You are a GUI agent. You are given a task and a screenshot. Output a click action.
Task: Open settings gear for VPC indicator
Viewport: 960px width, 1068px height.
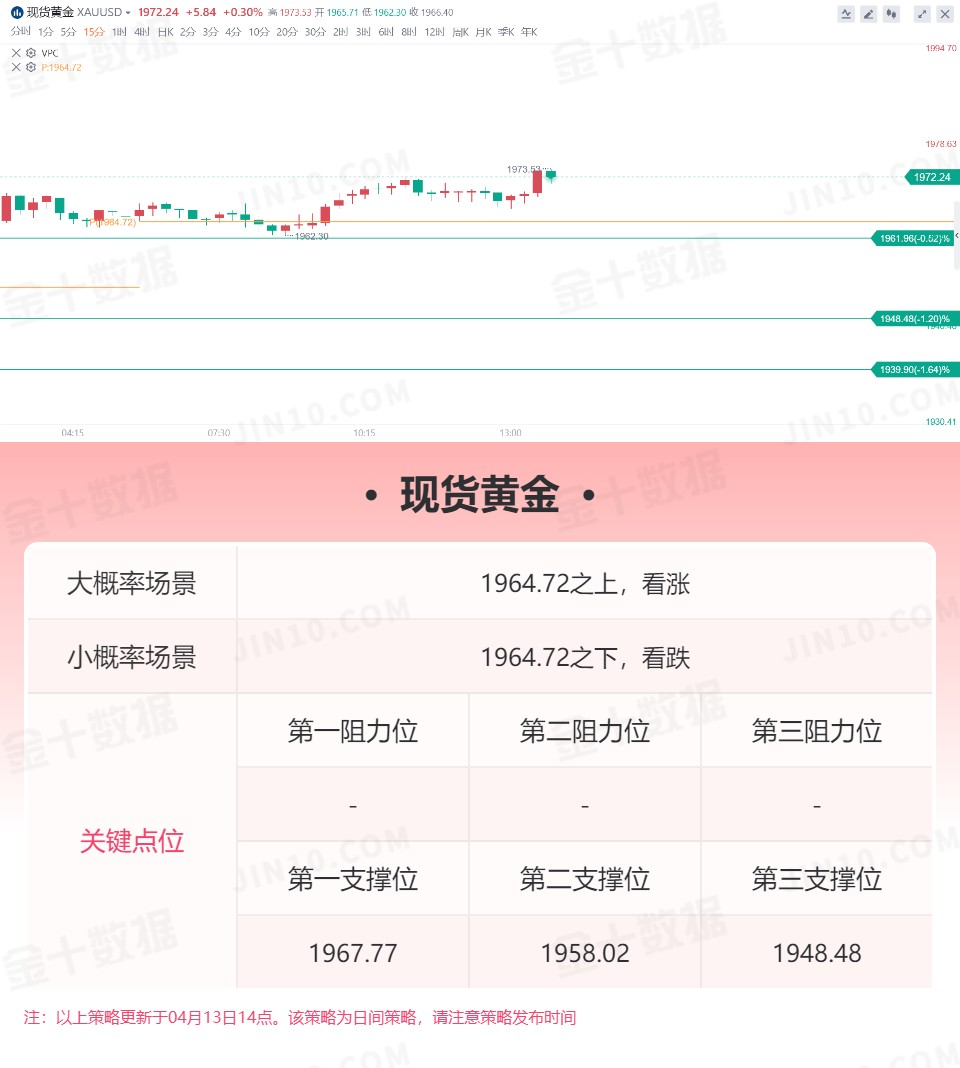(x=31, y=53)
